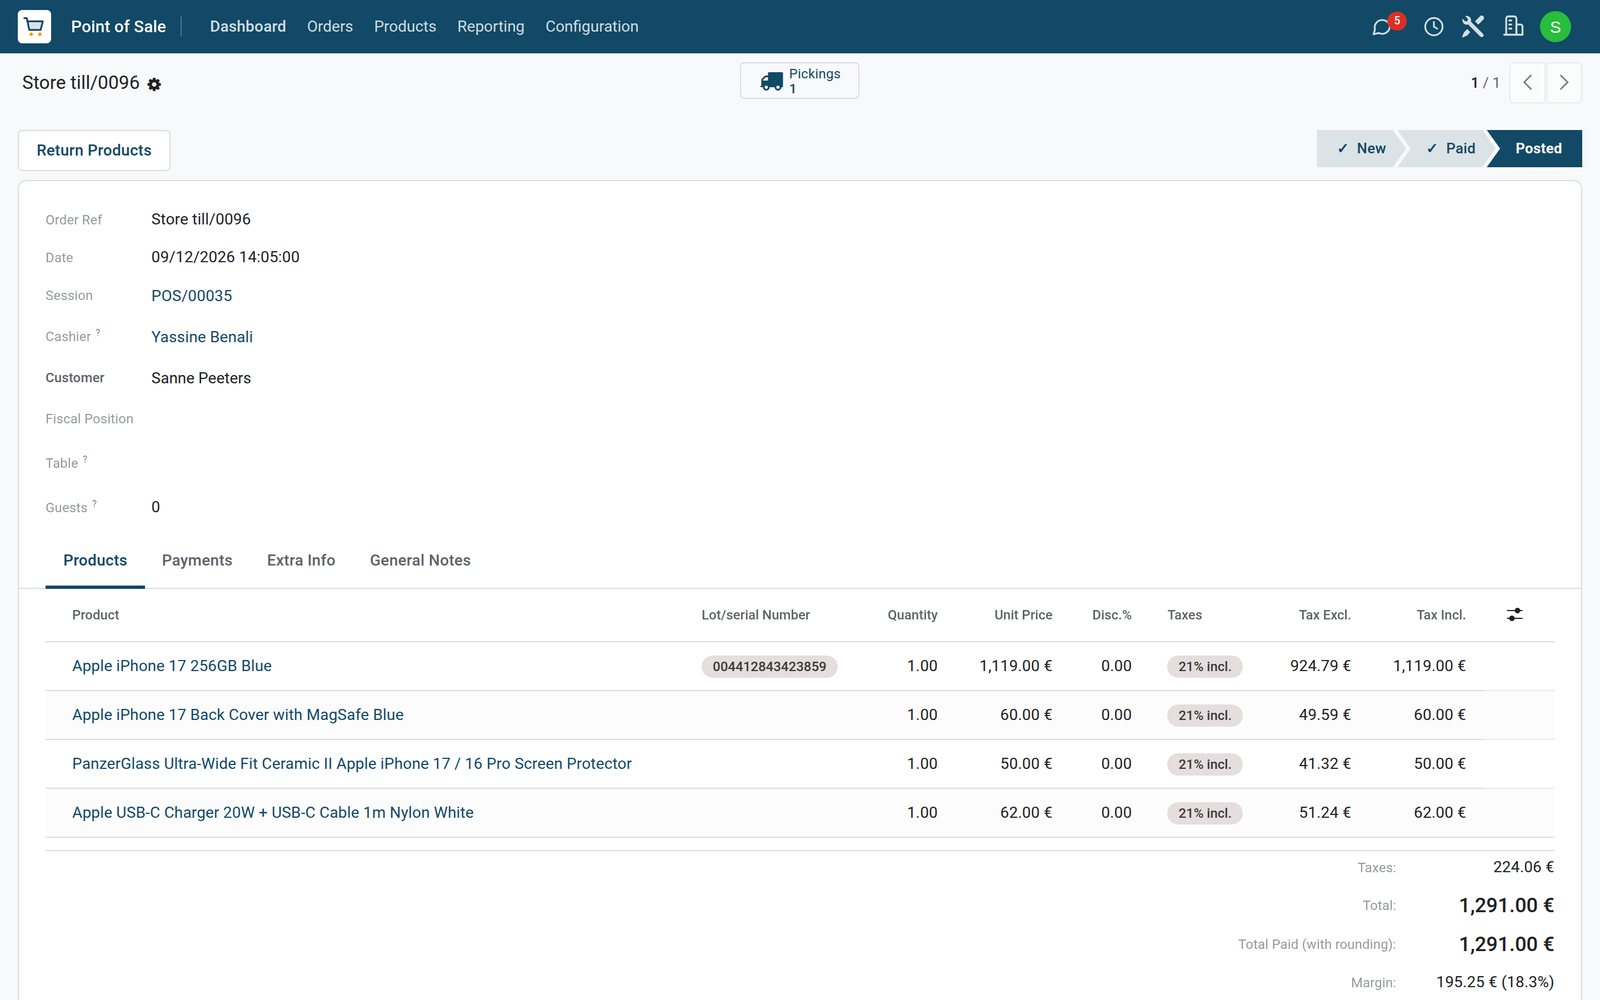Switch to the Extra Info tab
The width and height of the screenshot is (1600, 1000).
(301, 560)
